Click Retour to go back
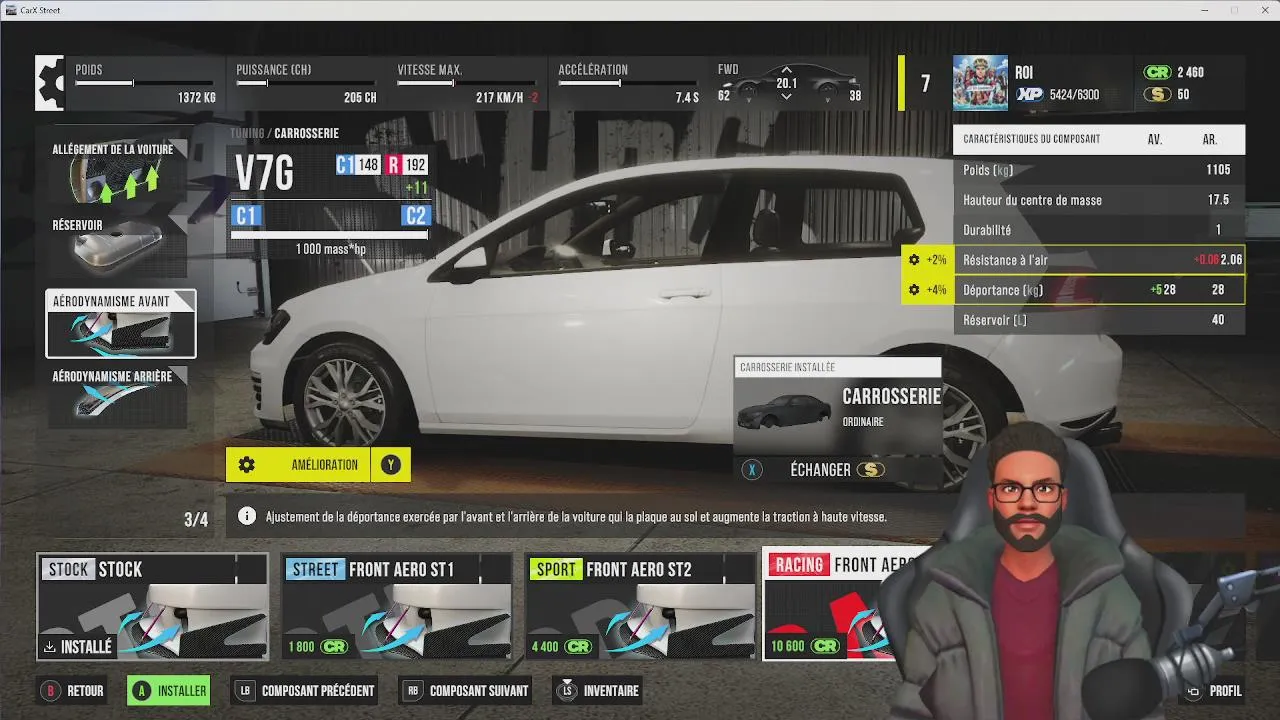 (85, 691)
